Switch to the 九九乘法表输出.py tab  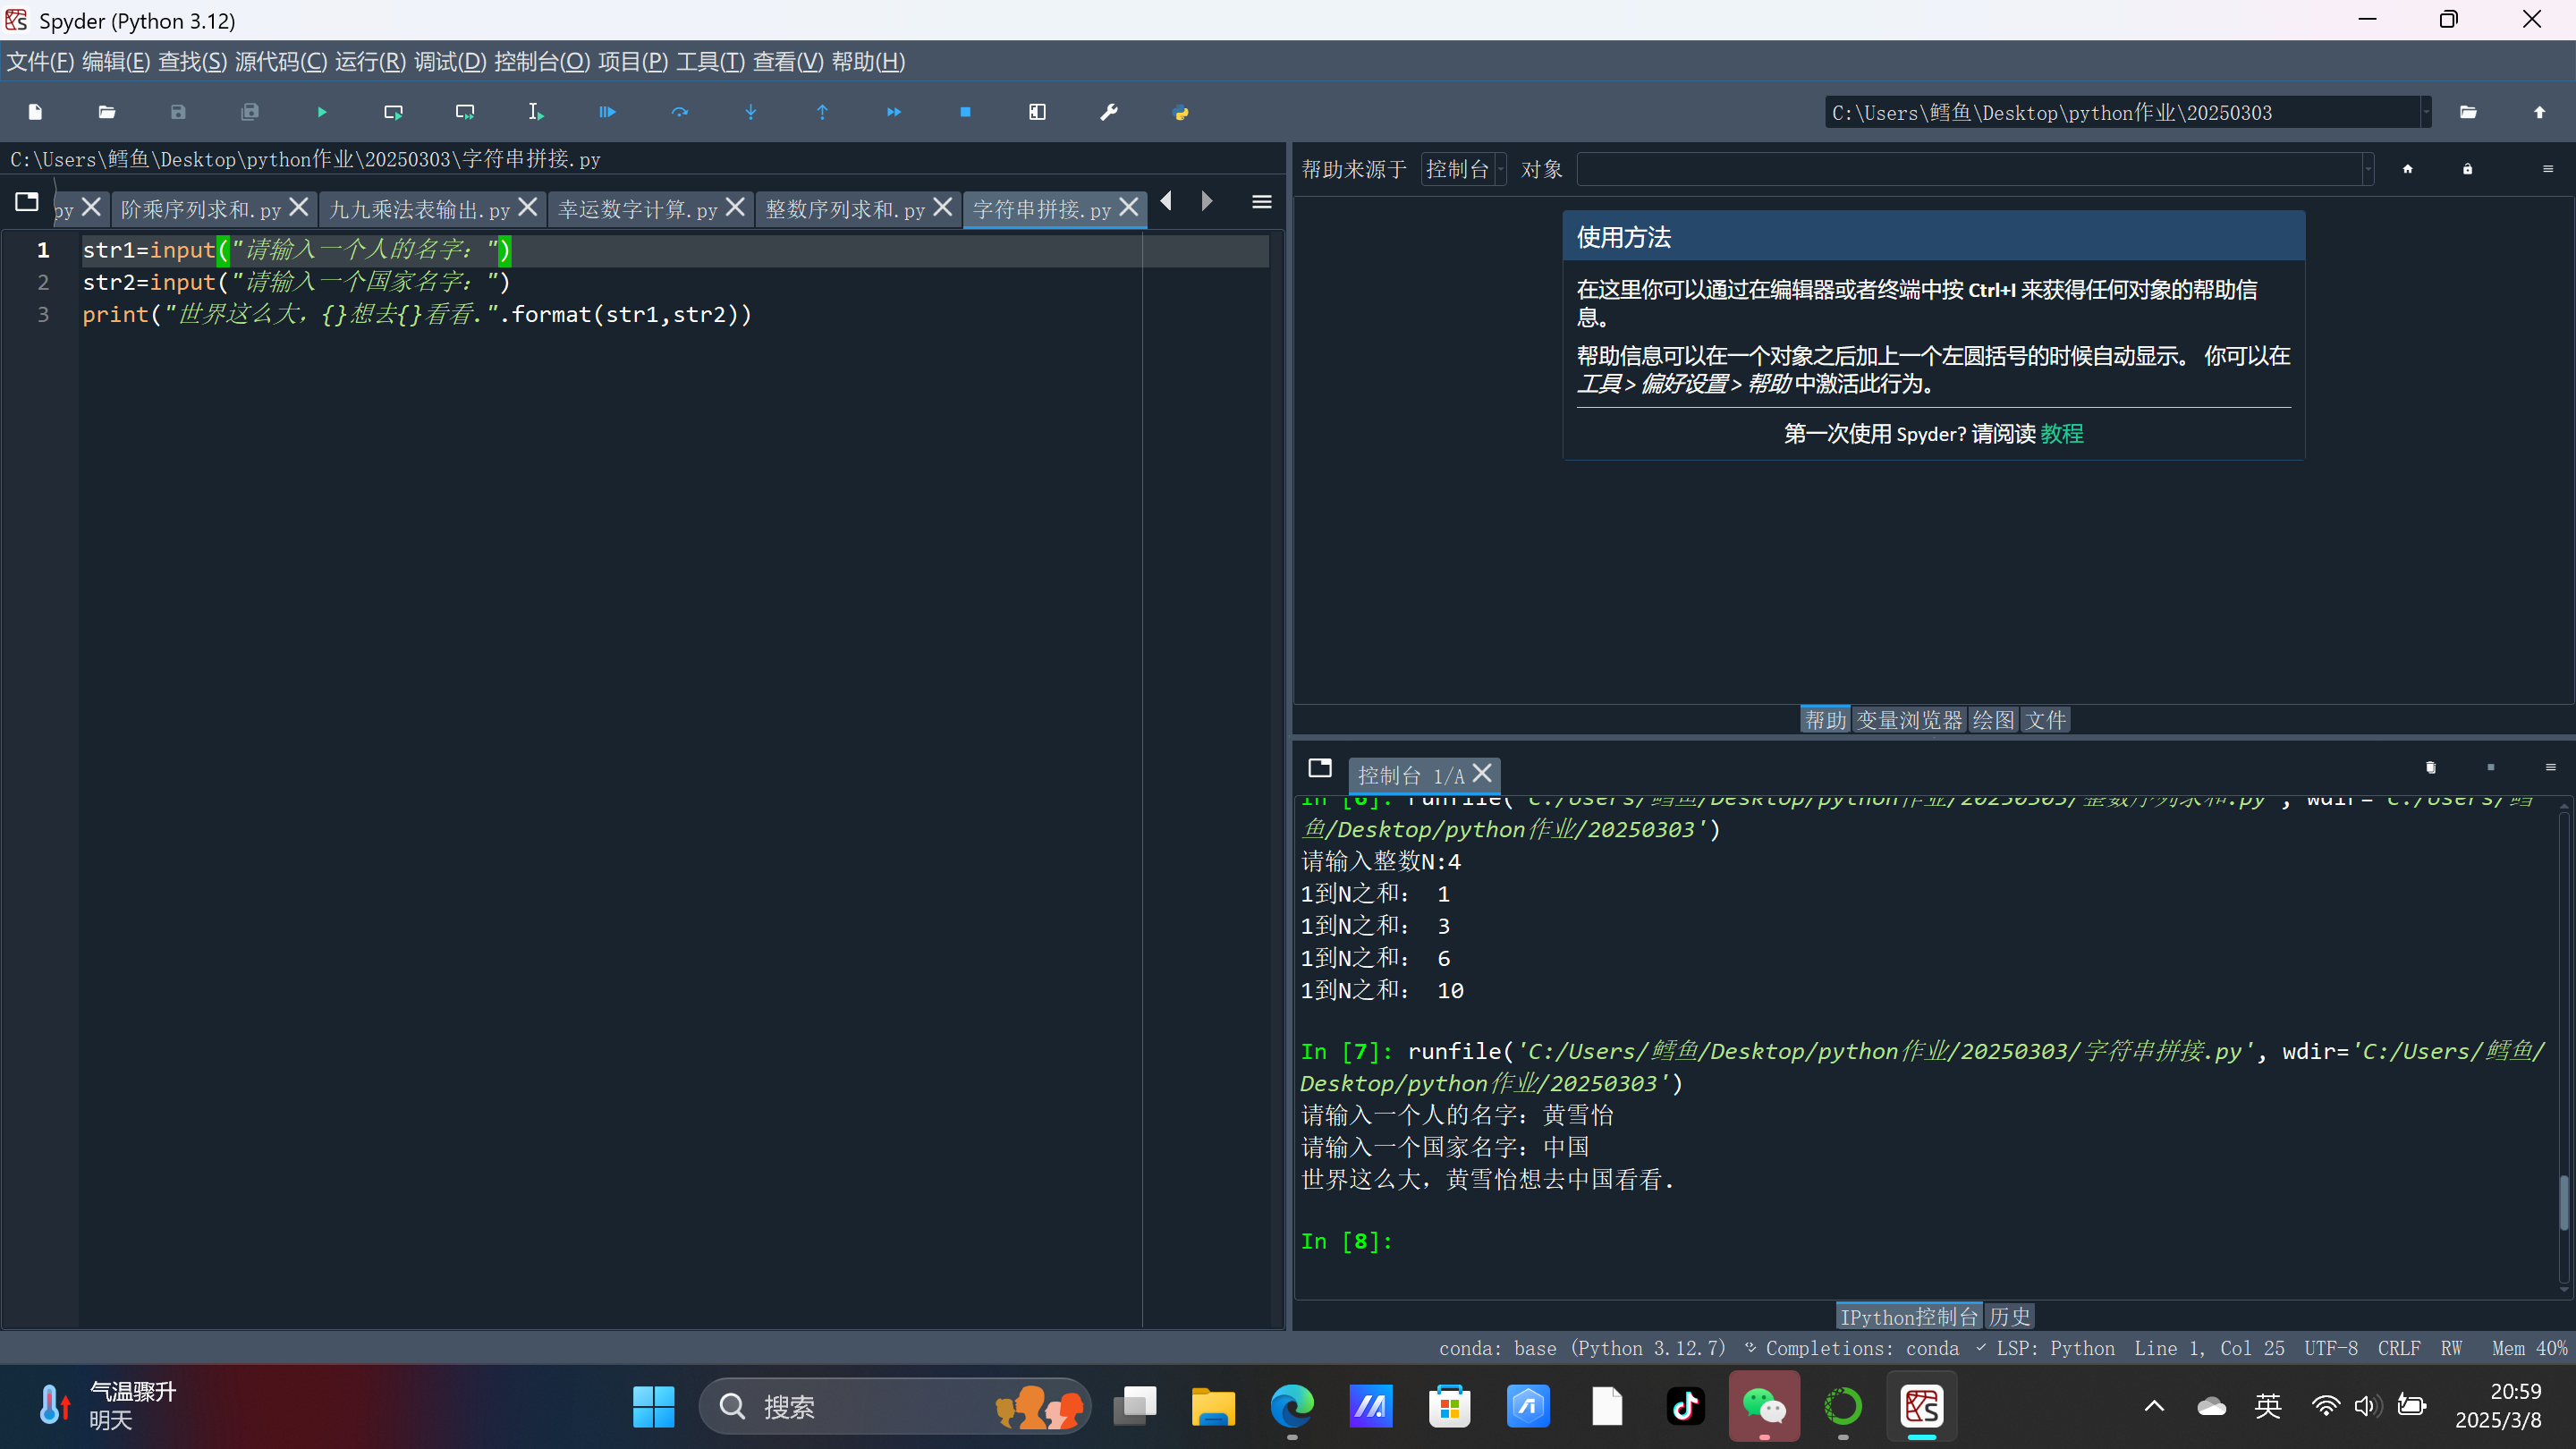click(420, 209)
